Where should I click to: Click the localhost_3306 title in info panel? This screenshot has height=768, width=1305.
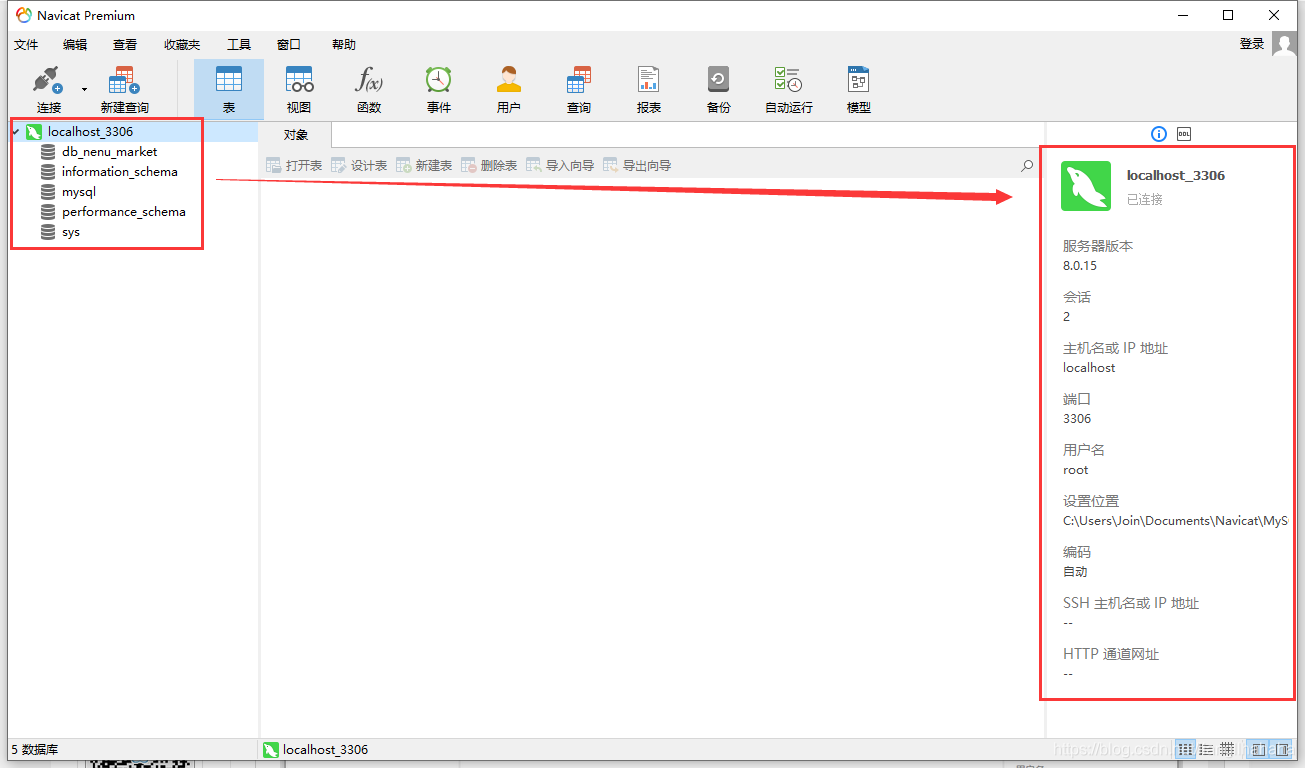coord(1176,175)
